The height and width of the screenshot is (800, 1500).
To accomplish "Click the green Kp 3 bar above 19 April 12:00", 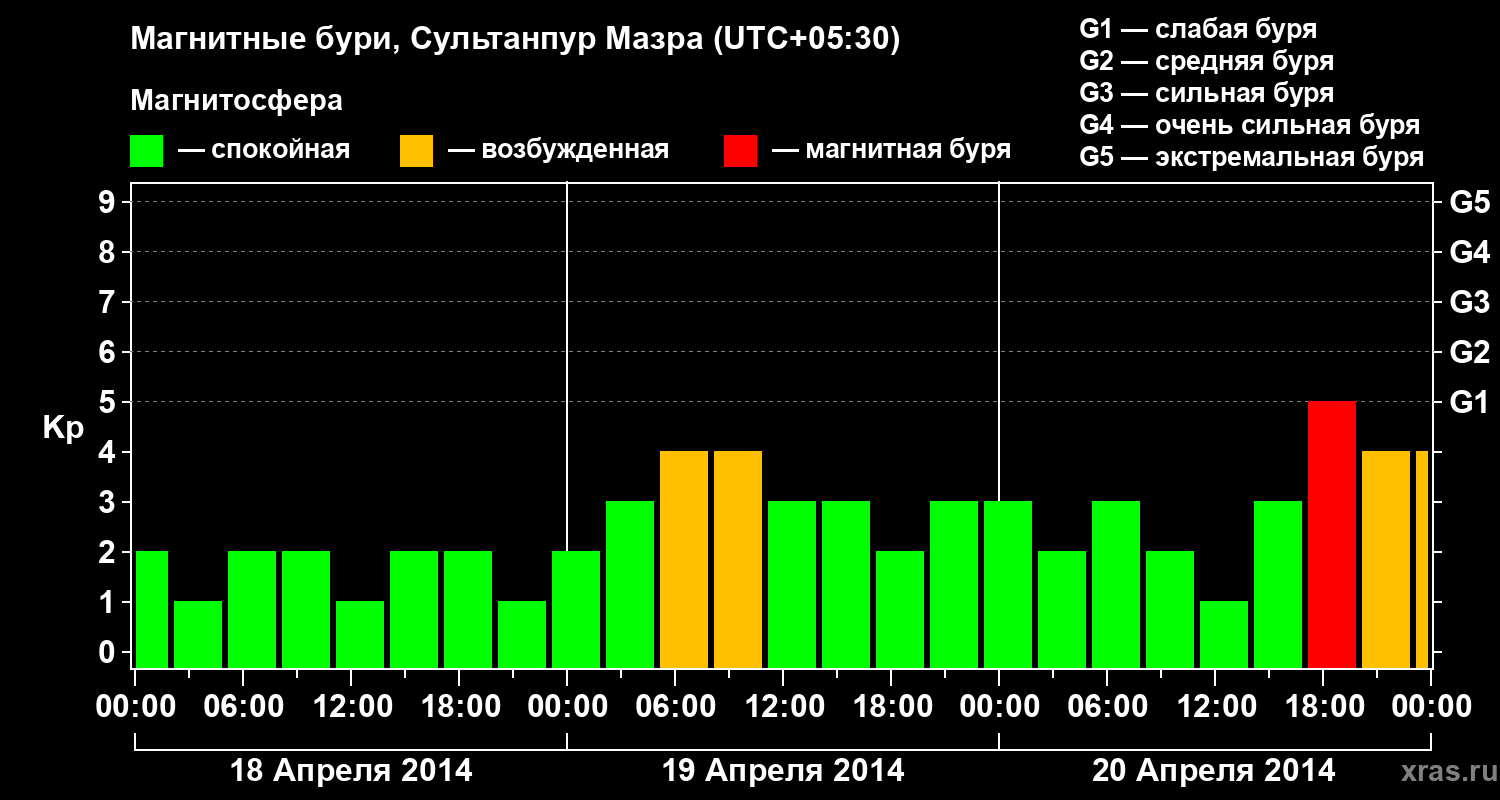I will (x=792, y=584).
